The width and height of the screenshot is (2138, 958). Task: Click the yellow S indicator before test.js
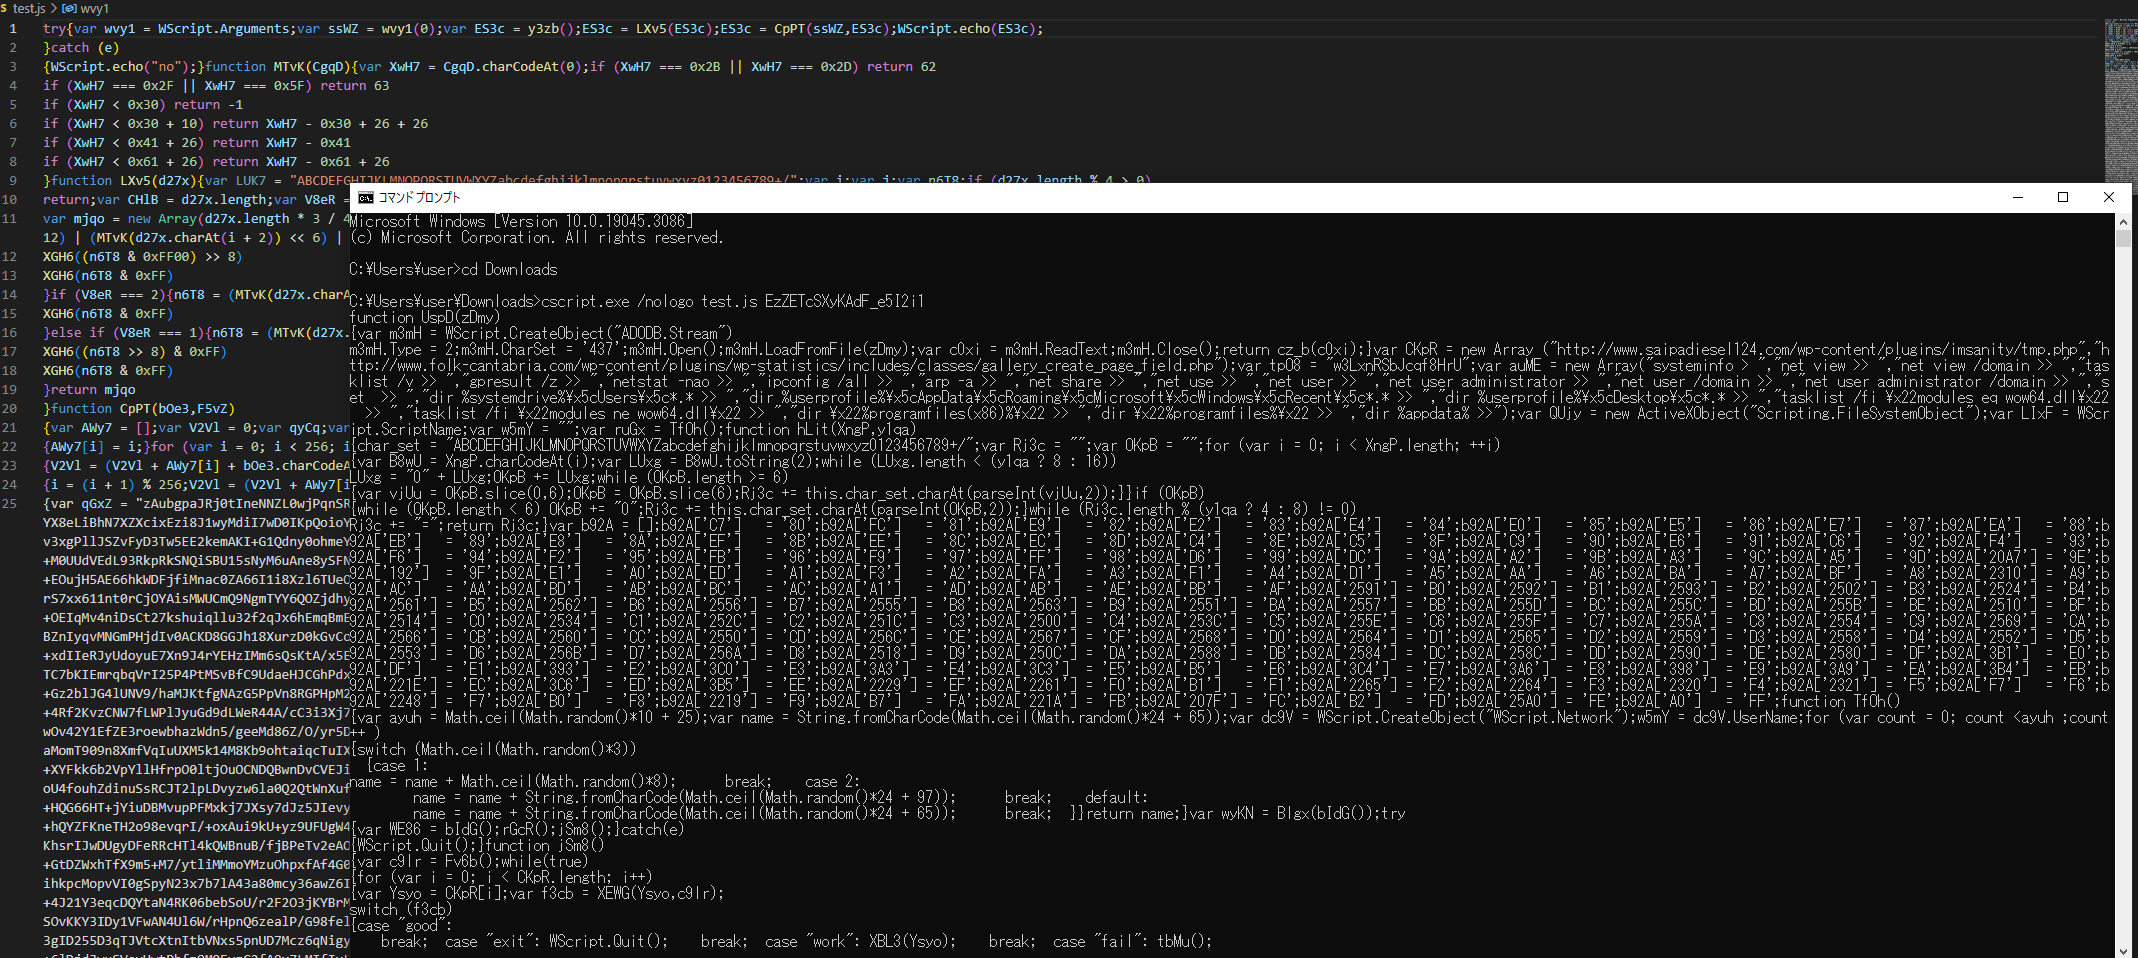[6, 9]
